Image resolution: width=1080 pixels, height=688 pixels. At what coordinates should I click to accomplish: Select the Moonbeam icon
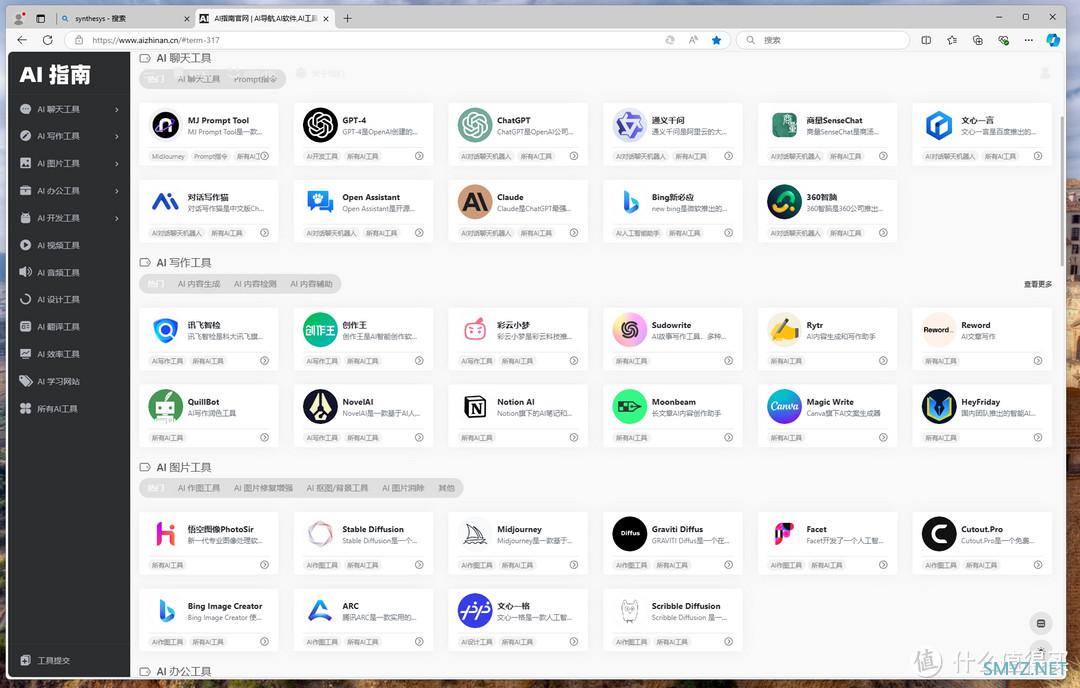(x=630, y=406)
